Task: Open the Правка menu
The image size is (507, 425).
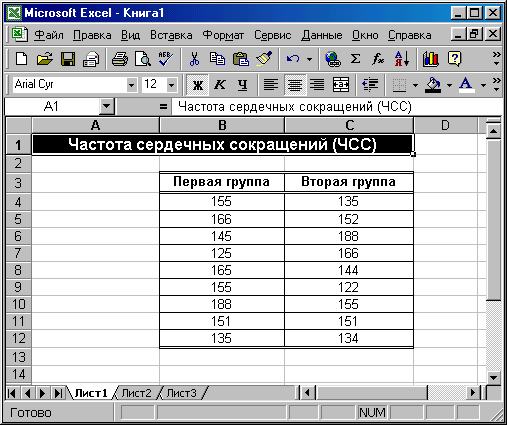Action: (92, 35)
